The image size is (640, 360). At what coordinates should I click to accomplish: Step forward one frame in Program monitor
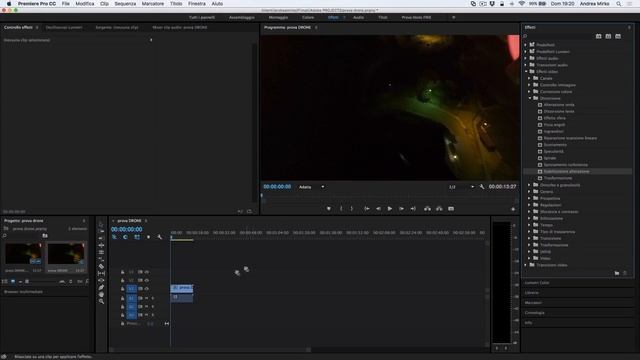[x=402, y=209]
